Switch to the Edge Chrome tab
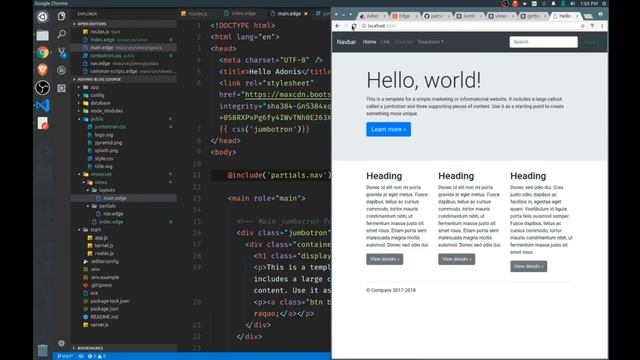Screen dimensions: 640x360 405,16
